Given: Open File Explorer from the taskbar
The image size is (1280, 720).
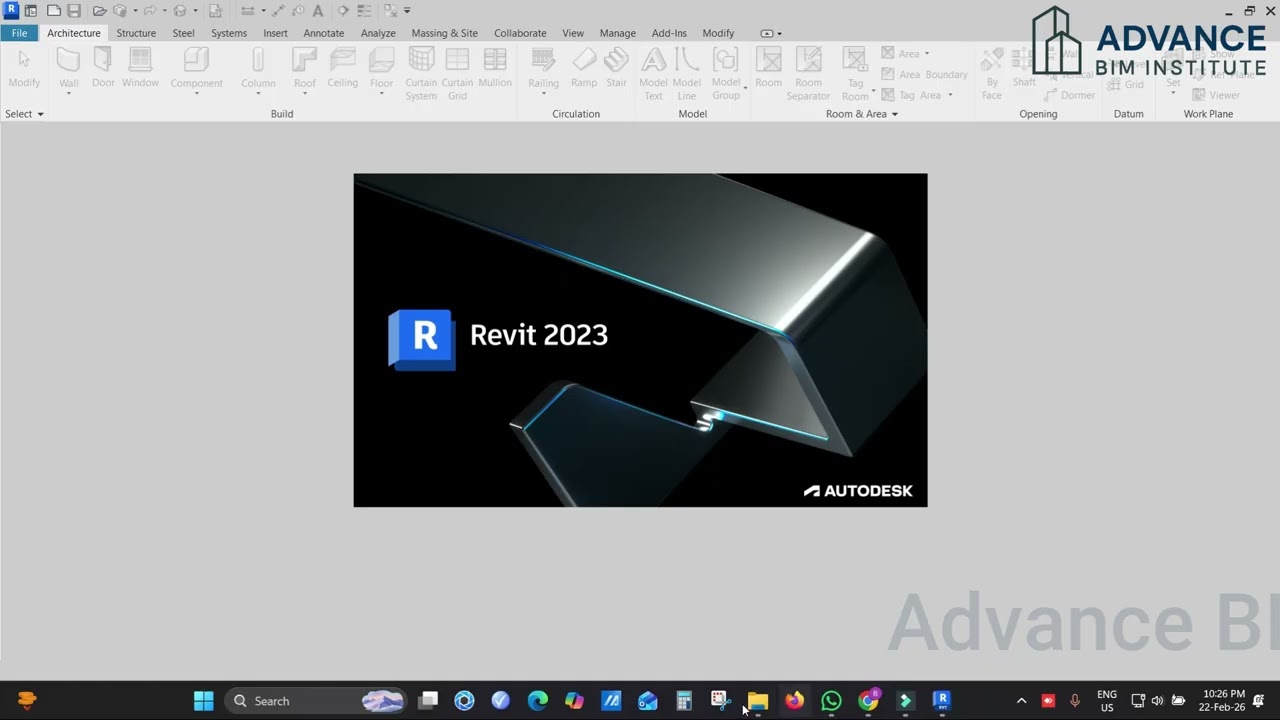Looking at the screenshot, I should click(x=757, y=701).
